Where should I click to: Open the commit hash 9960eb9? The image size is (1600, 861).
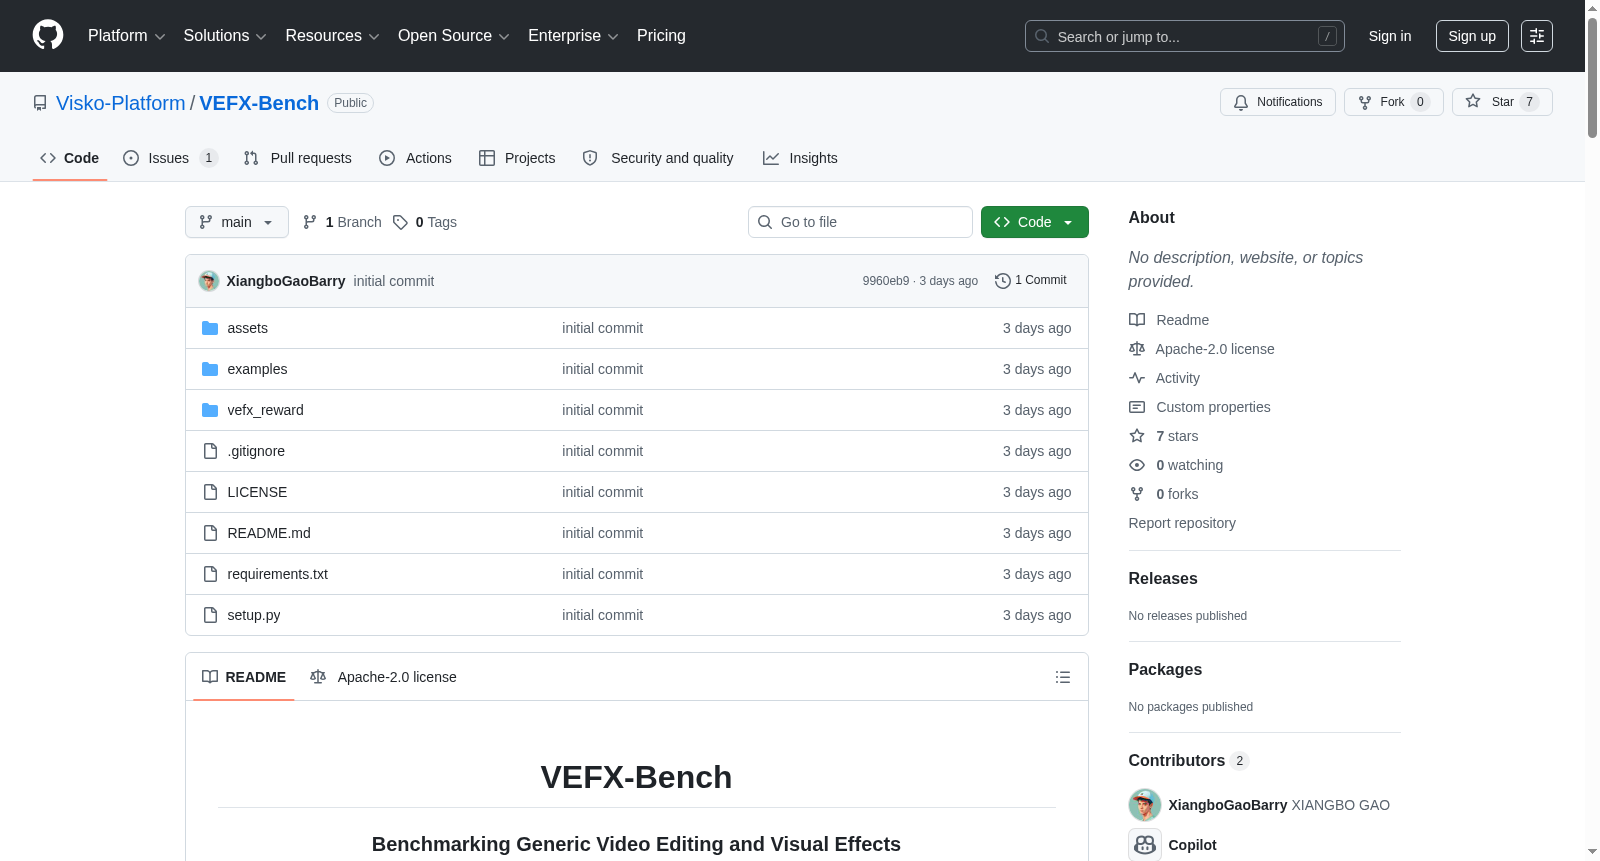(x=886, y=281)
